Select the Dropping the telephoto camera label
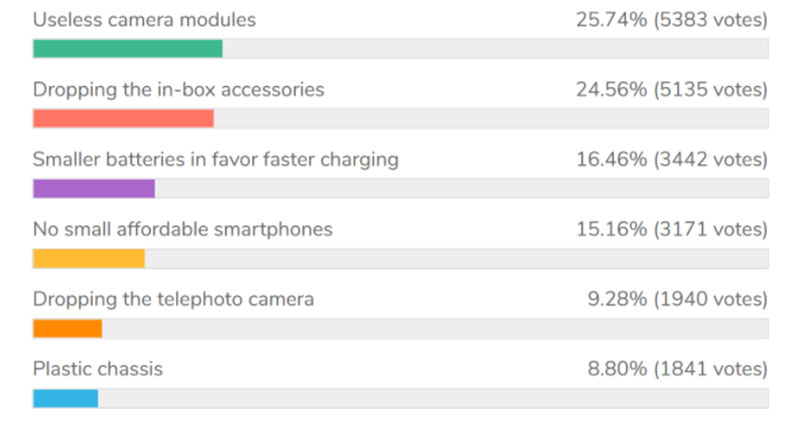This screenshot has width=800, height=430. coord(173,299)
